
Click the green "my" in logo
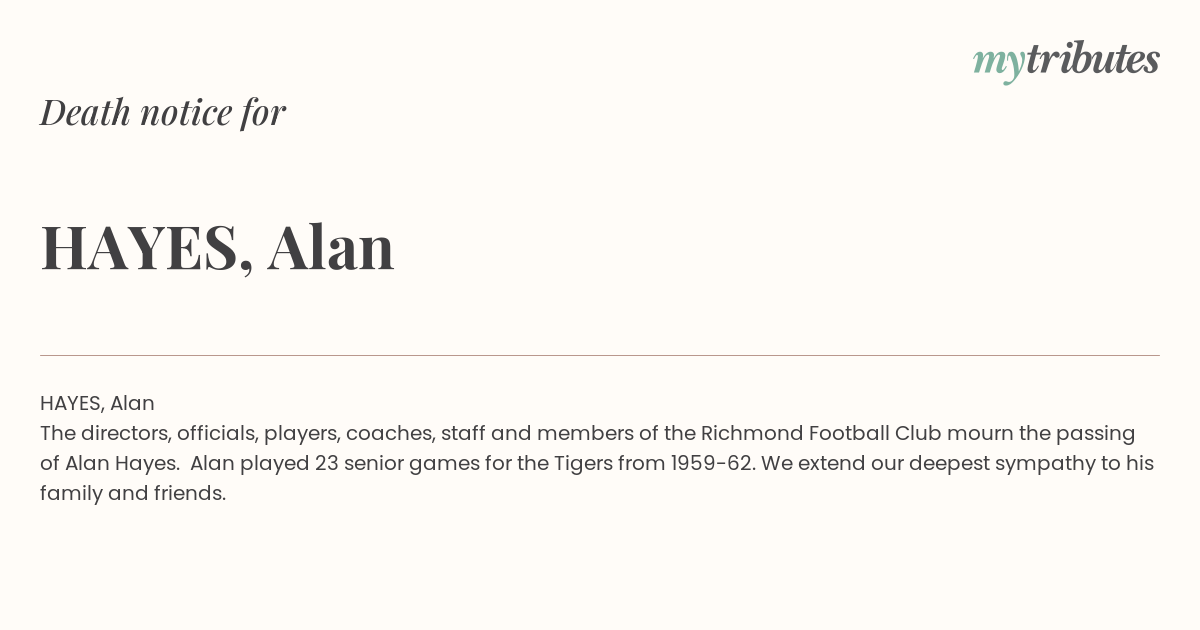point(999,65)
